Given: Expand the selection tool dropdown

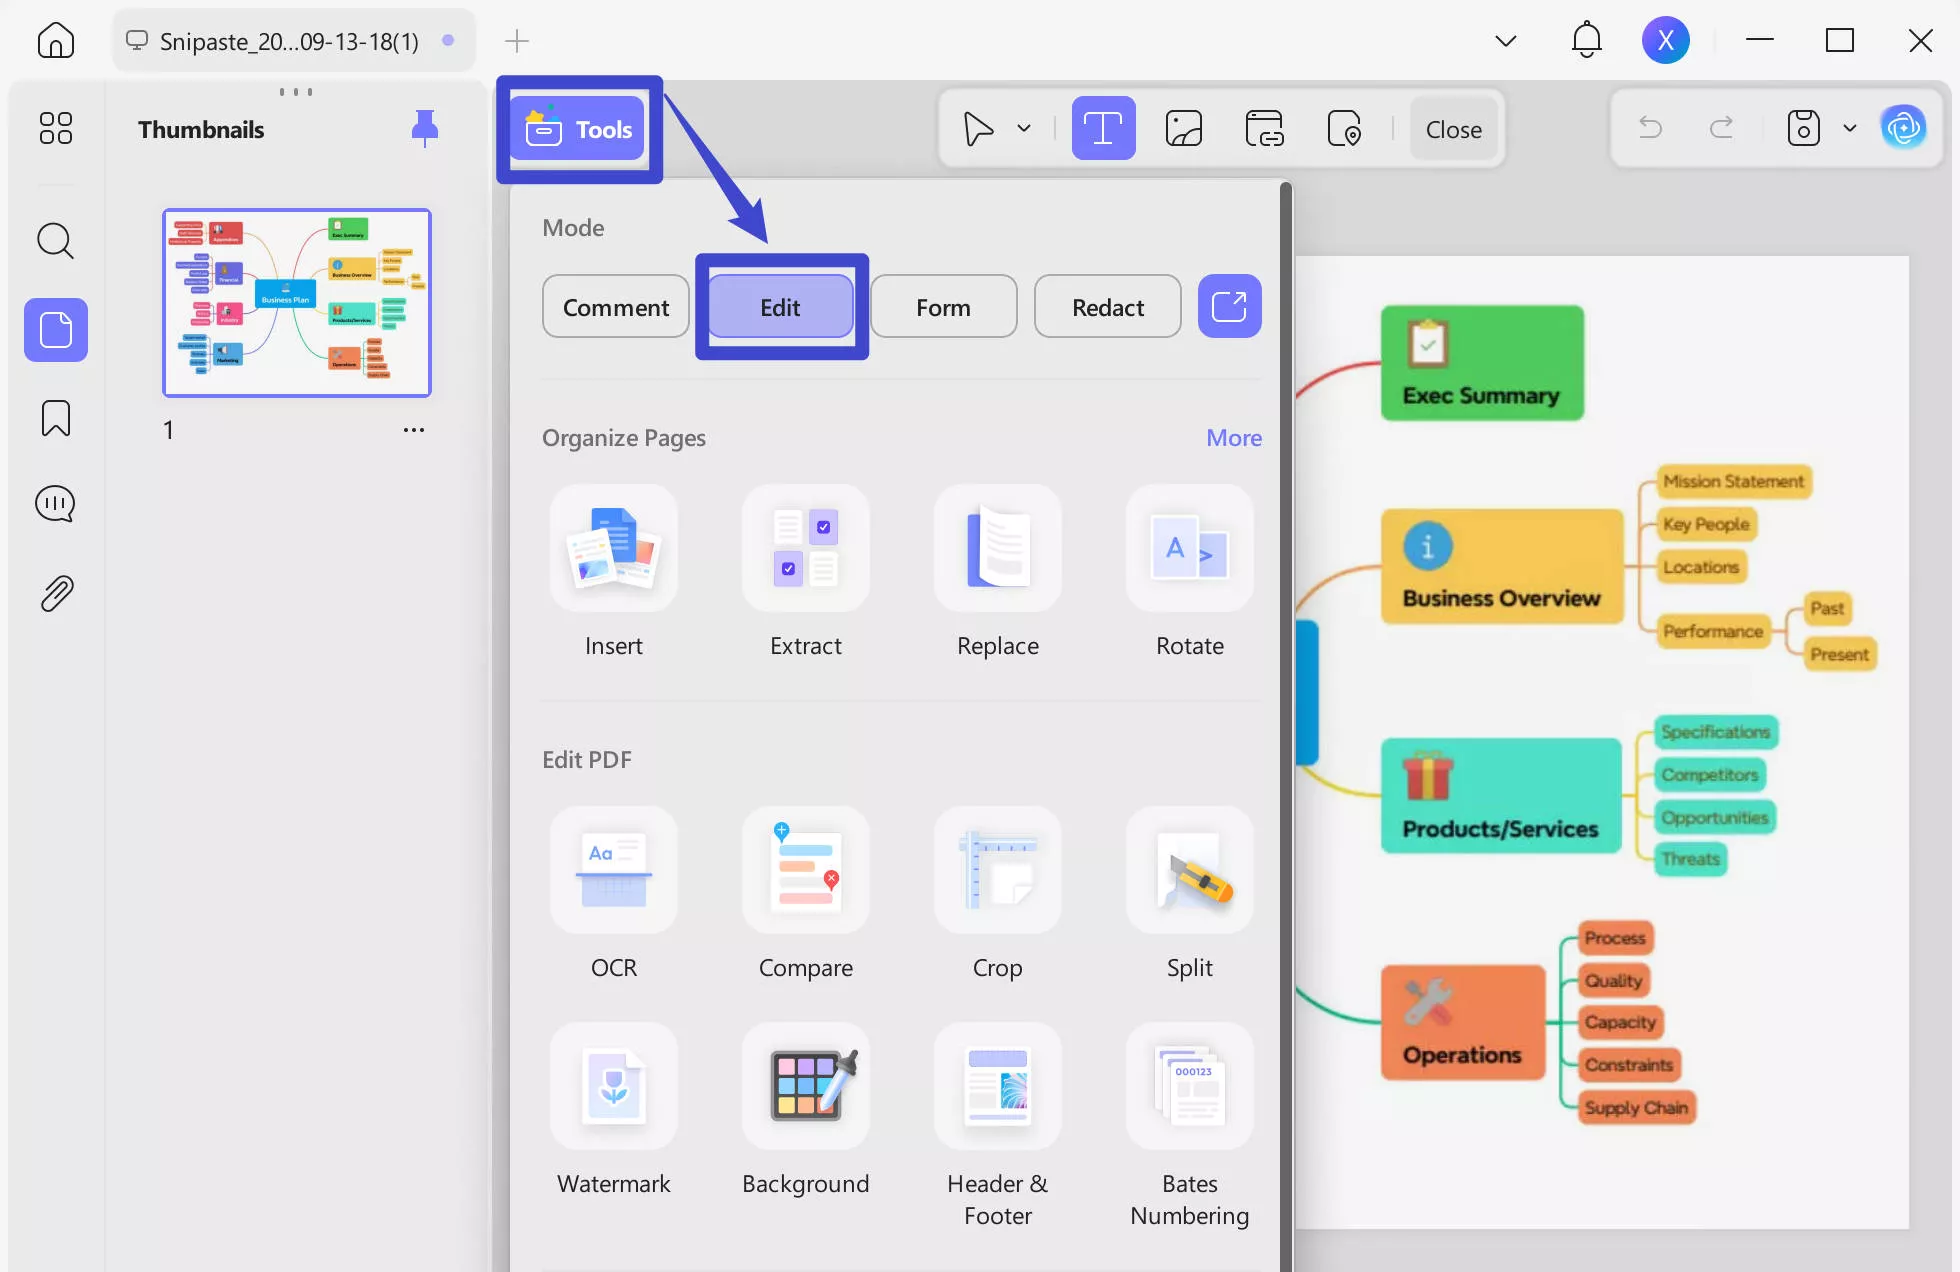Looking at the screenshot, I should (x=1023, y=128).
